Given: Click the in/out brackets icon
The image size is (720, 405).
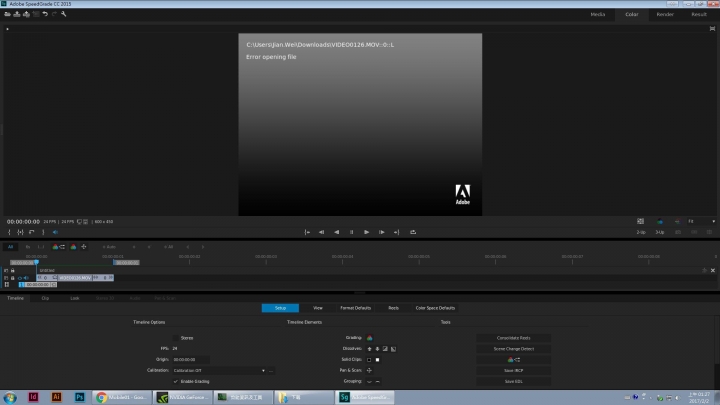Looking at the screenshot, I should pyautogui.click(x=20, y=232).
